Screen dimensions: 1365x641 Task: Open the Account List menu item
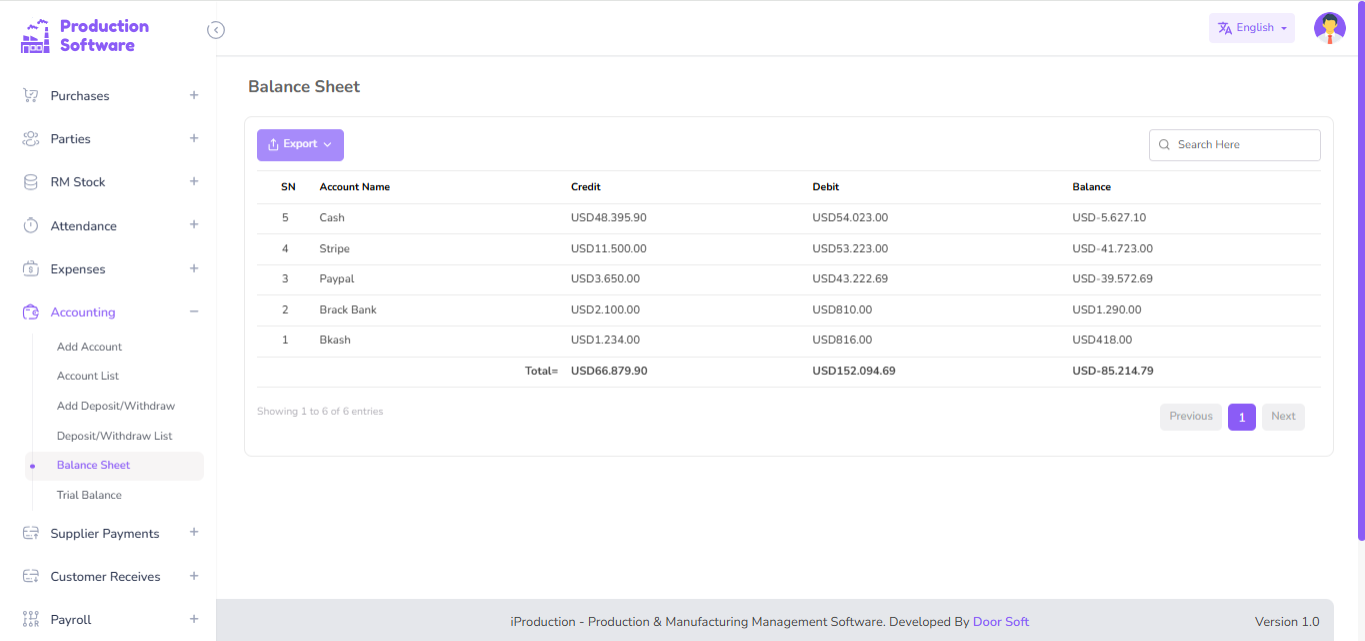(86, 375)
